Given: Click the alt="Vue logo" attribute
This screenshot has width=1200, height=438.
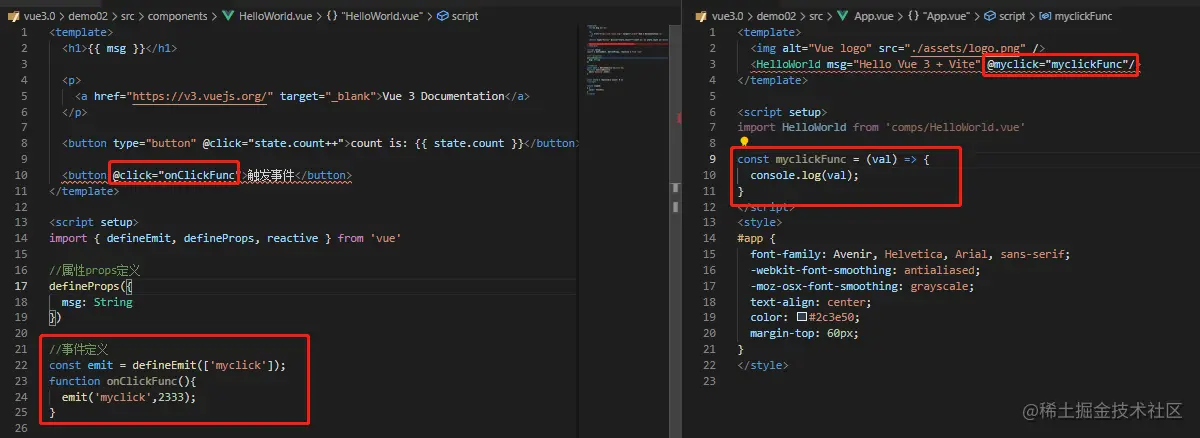Looking at the screenshot, I should coord(828,48).
